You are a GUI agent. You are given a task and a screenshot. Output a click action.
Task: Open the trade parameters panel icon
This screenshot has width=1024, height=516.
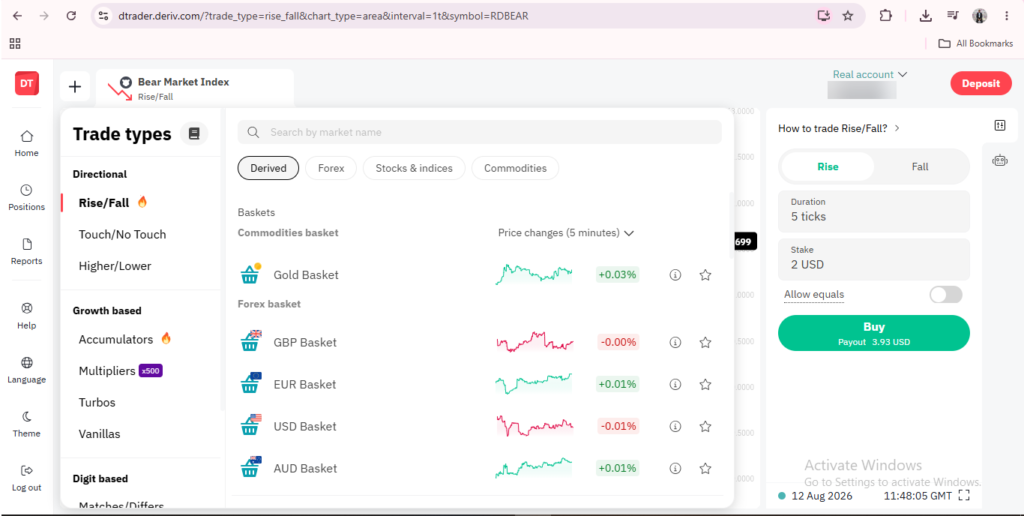point(1000,125)
